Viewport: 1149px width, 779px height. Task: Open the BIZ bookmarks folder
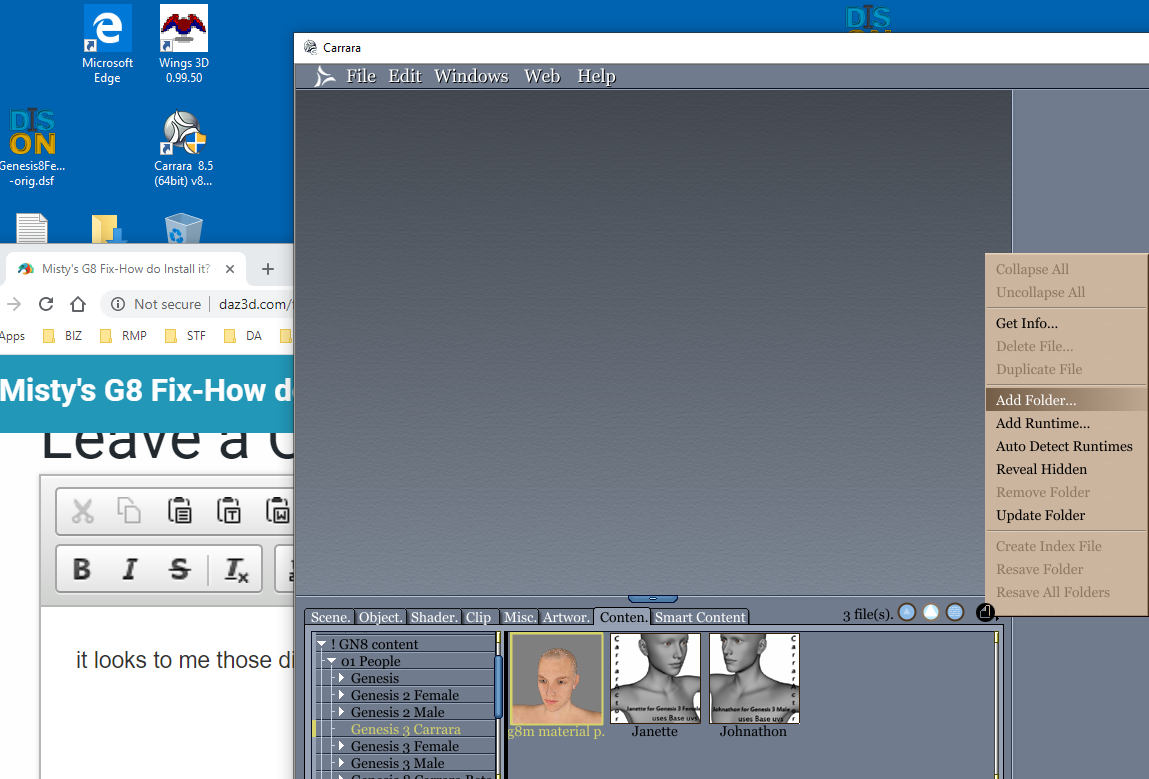(63, 336)
